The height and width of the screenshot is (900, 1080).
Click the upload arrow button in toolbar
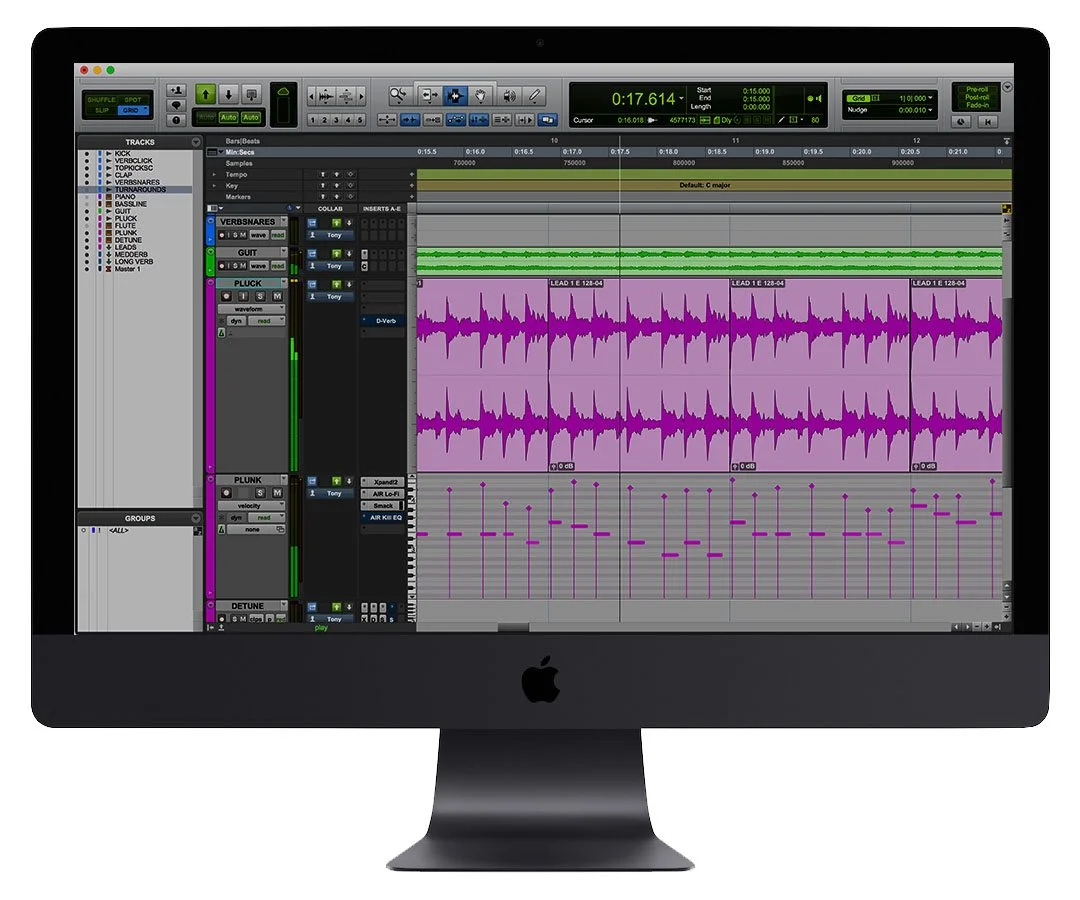(x=205, y=94)
